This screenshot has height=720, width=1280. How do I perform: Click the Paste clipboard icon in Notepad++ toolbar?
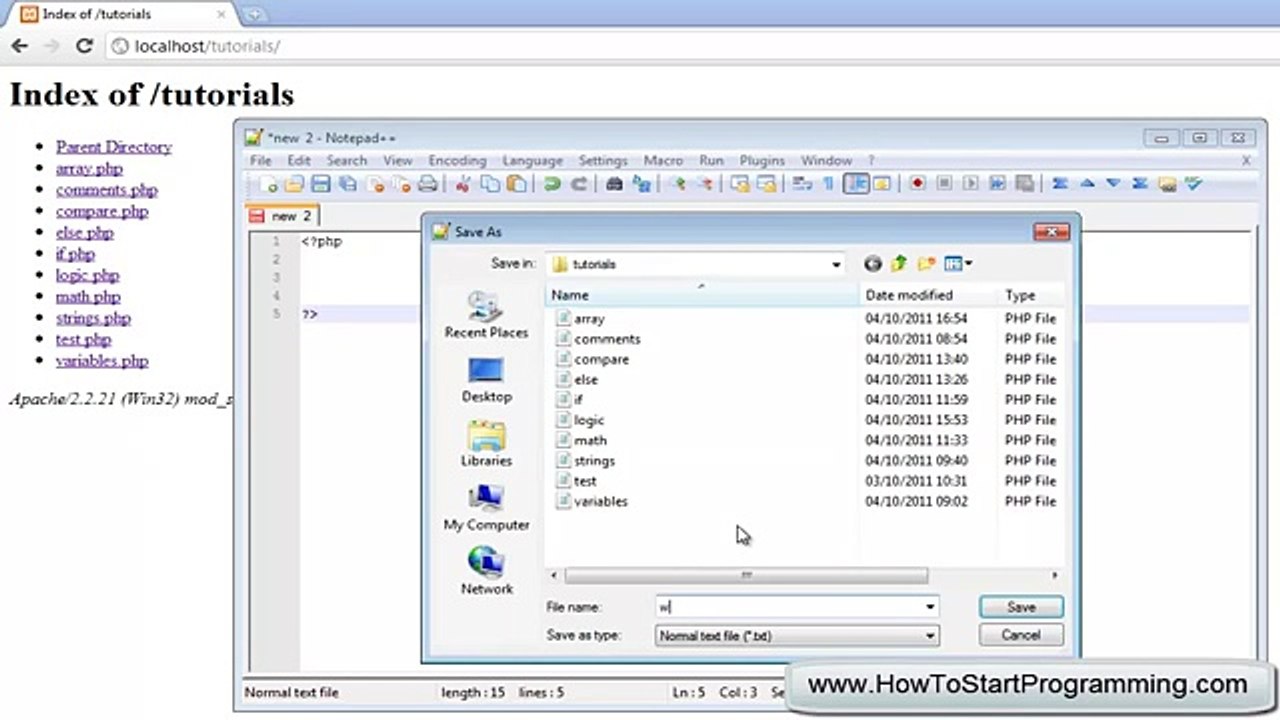point(517,184)
